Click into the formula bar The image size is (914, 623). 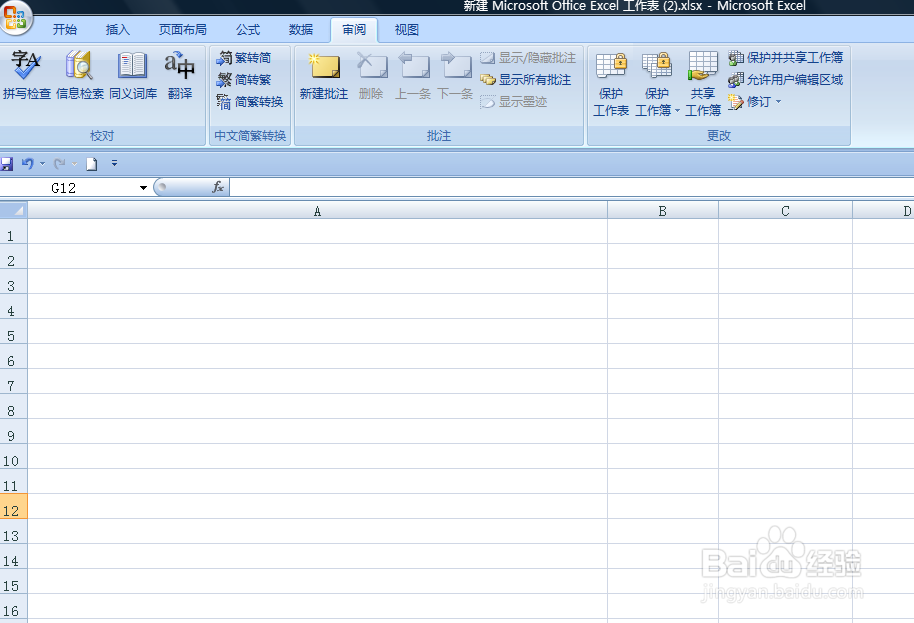(x=571, y=188)
